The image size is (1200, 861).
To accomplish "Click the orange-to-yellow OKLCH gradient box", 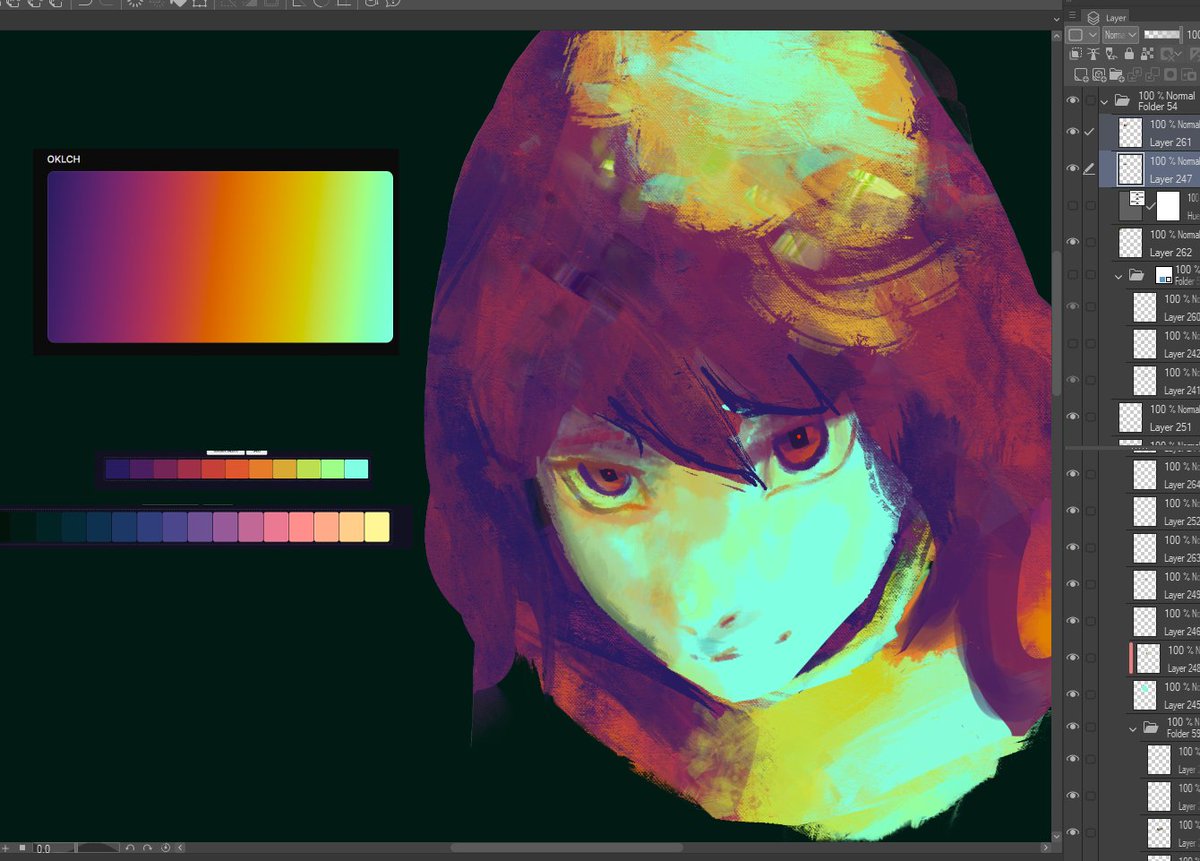I will point(220,257).
